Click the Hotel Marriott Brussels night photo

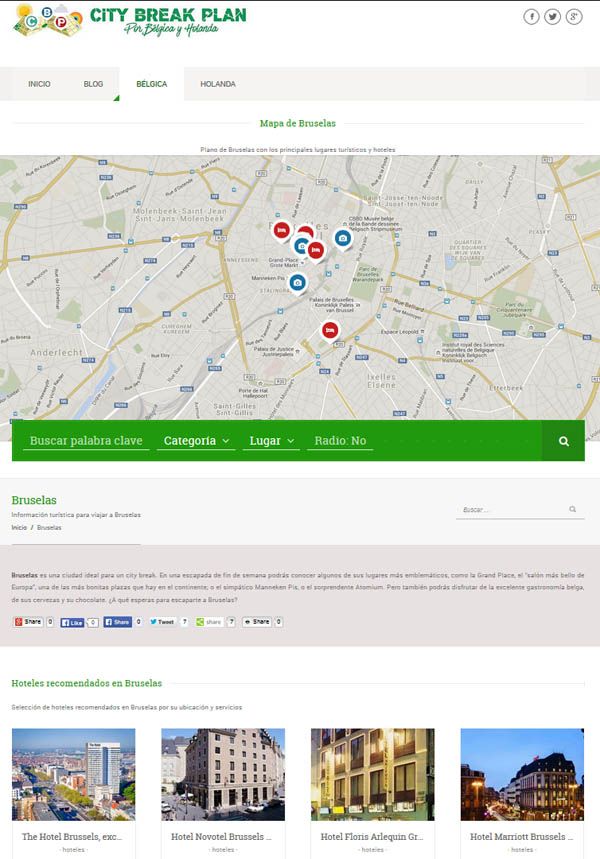point(522,774)
